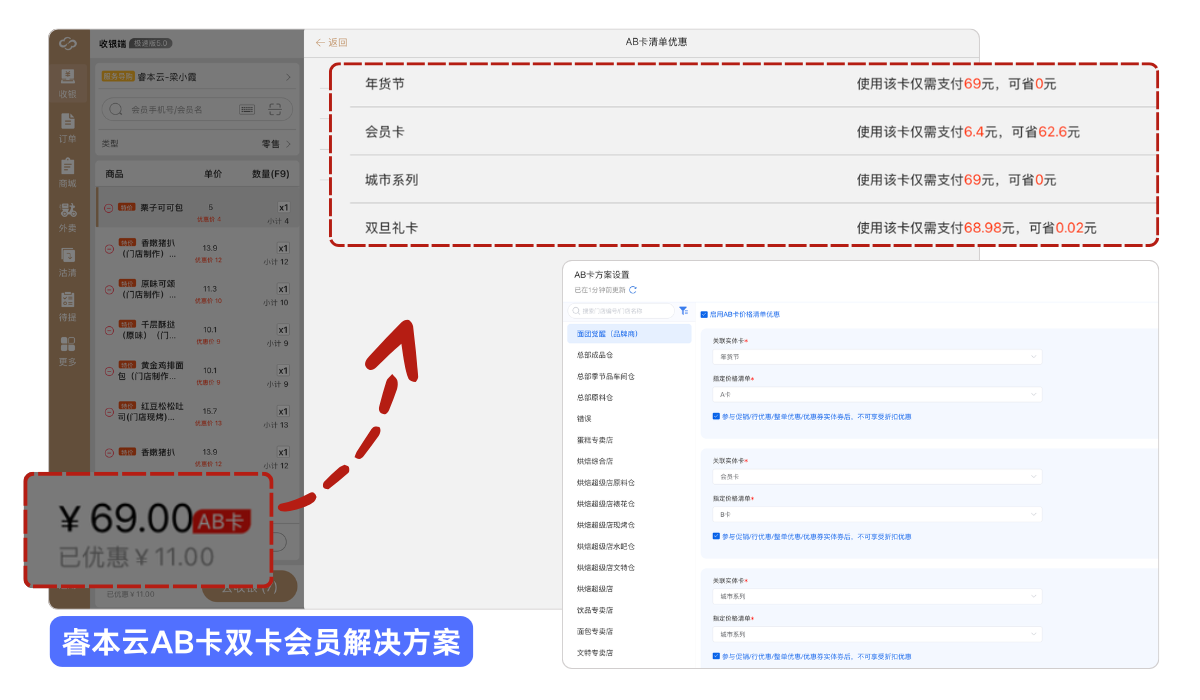This screenshot has height=700, width=1200.
Task: Click 返回 back link
Action: click(x=331, y=43)
